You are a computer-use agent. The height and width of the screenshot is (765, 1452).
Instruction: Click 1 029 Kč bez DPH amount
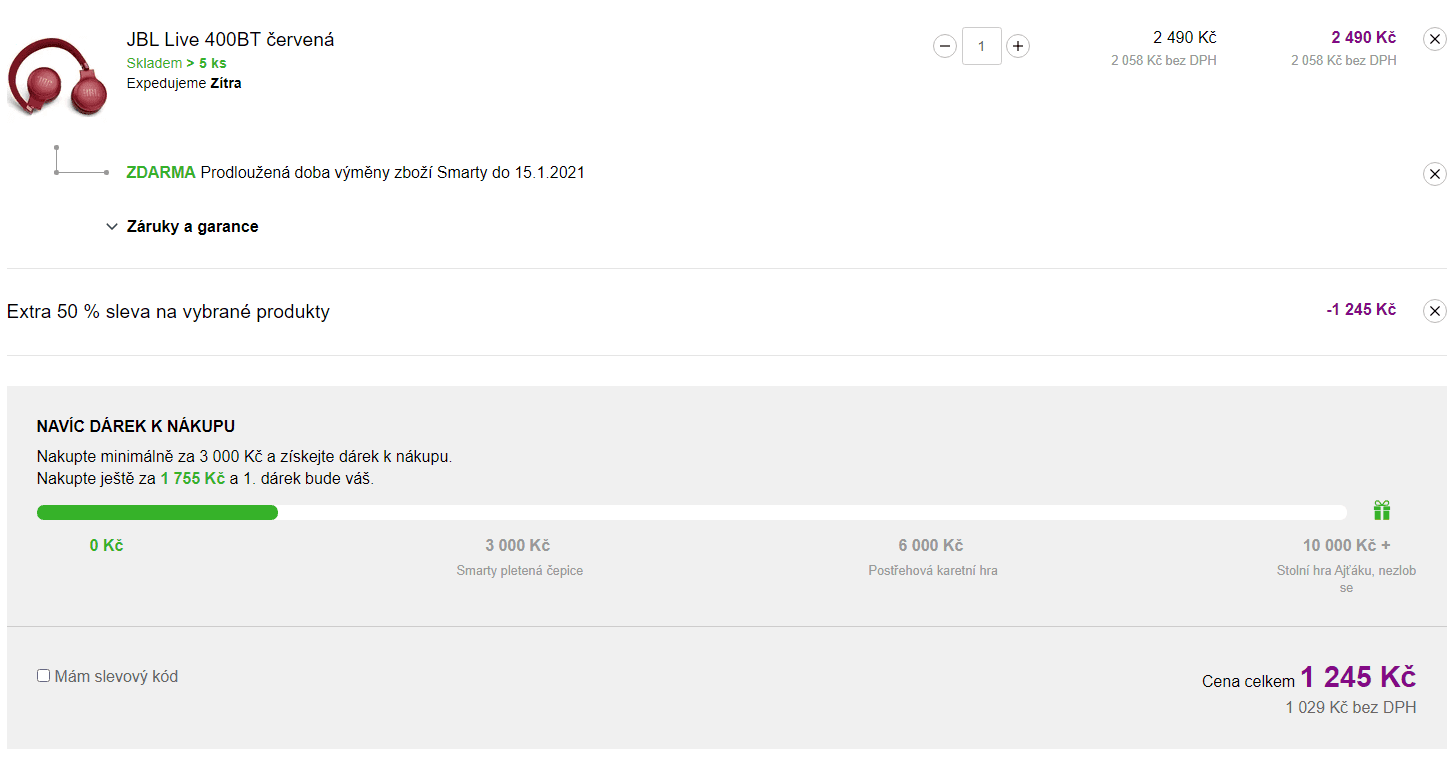pyautogui.click(x=1351, y=708)
